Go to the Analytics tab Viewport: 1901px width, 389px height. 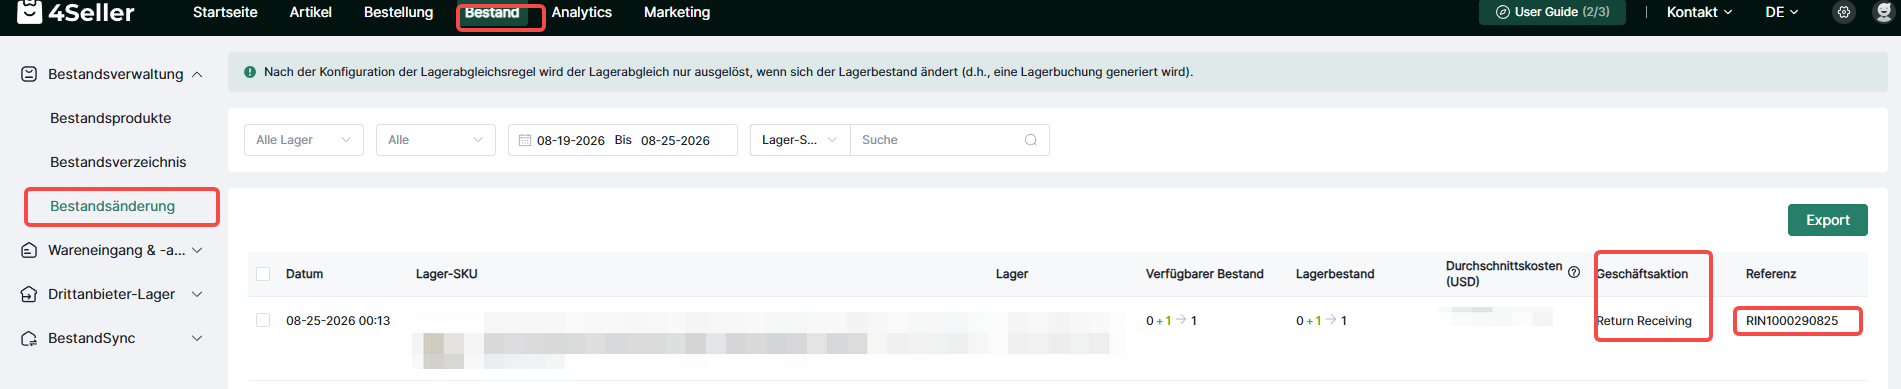[x=581, y=12]
